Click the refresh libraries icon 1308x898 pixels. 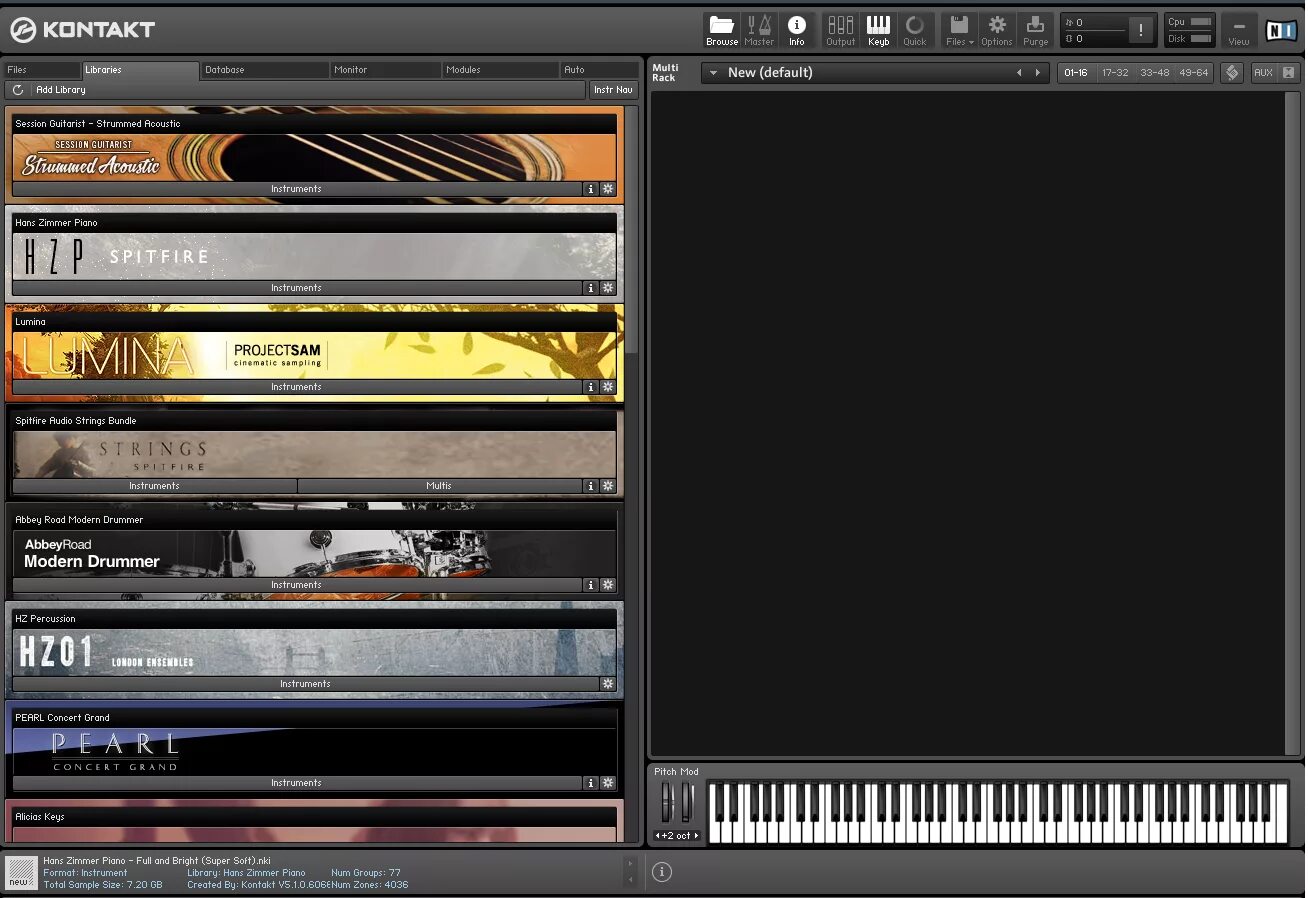coord(18,90)
